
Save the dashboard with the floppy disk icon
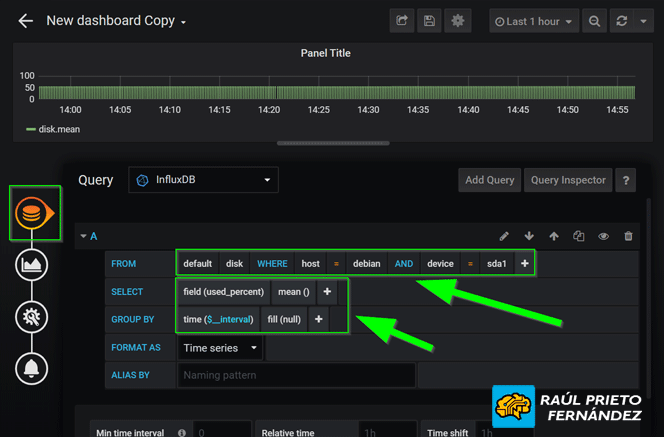[x=429, y=21]
